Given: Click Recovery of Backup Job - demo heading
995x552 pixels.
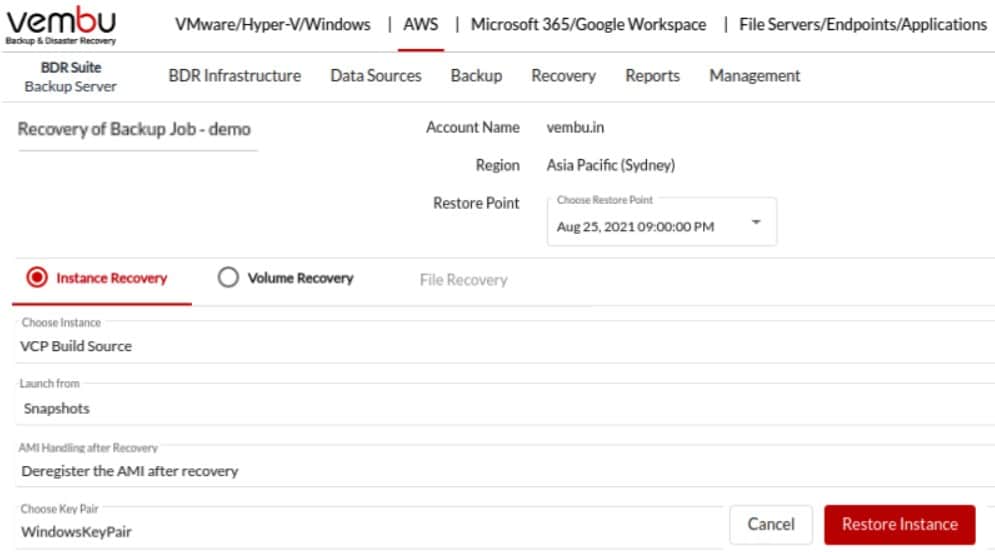Looking at the screenshot, I should [134, 129].
